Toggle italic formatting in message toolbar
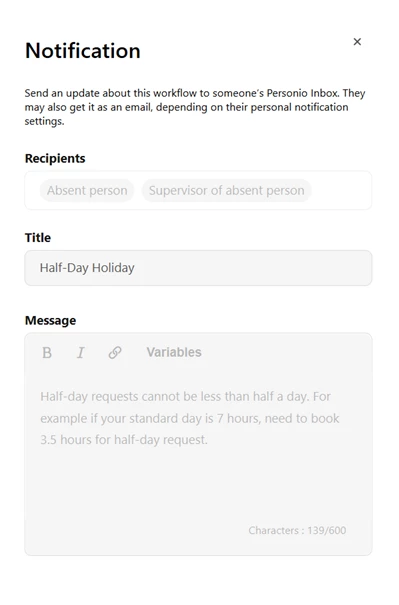Image resolution: width=399 pixels, height=605 pixels. point(80,353)
